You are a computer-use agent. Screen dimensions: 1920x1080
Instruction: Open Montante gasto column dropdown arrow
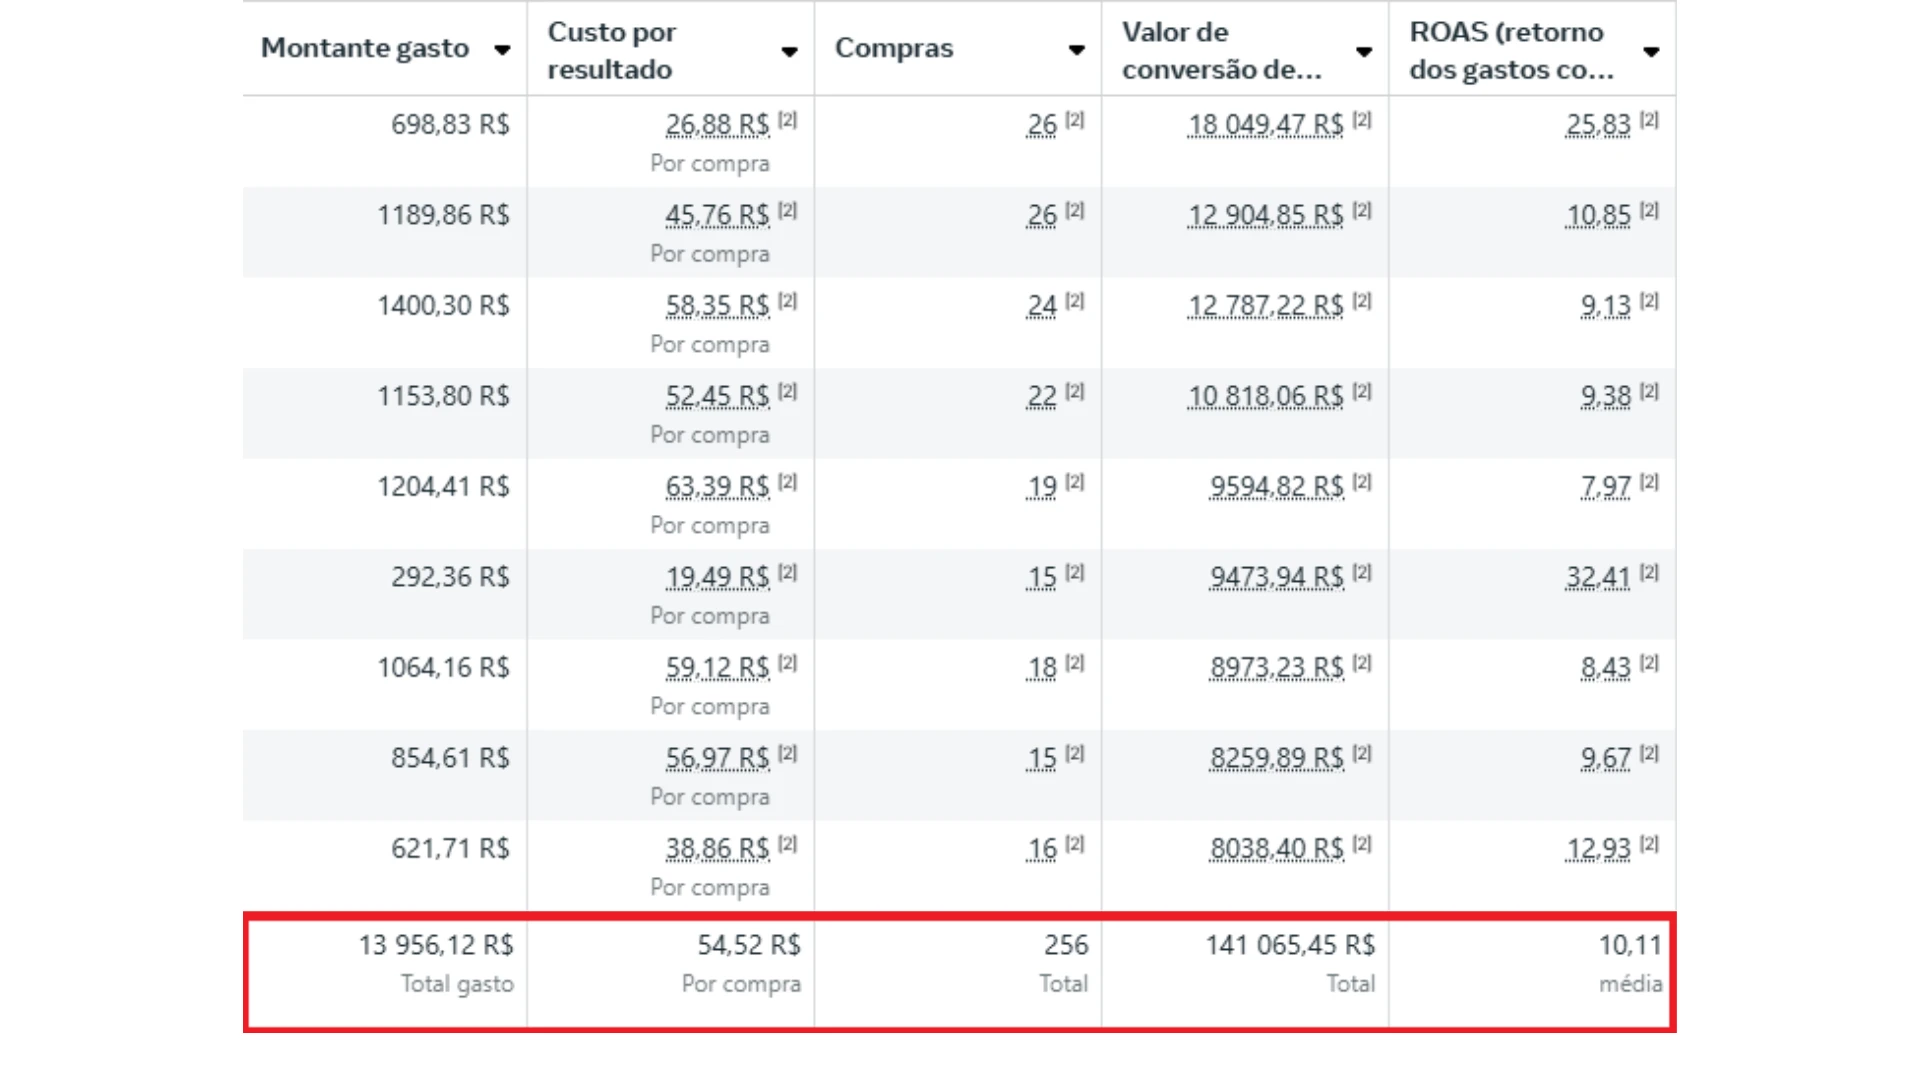point(502,50)
